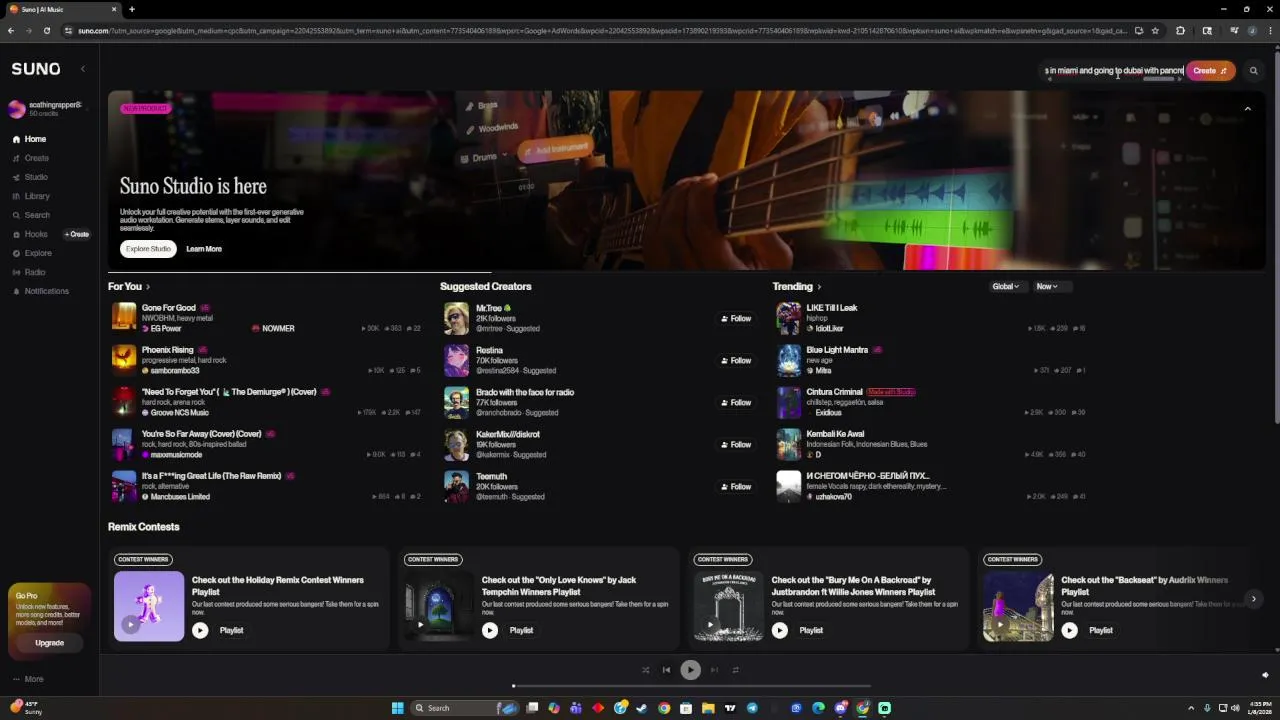The height and width of the screenshot is (720, 1280).
Task: Open the browser three-dot menu
Action: [x=1269, y=31]
